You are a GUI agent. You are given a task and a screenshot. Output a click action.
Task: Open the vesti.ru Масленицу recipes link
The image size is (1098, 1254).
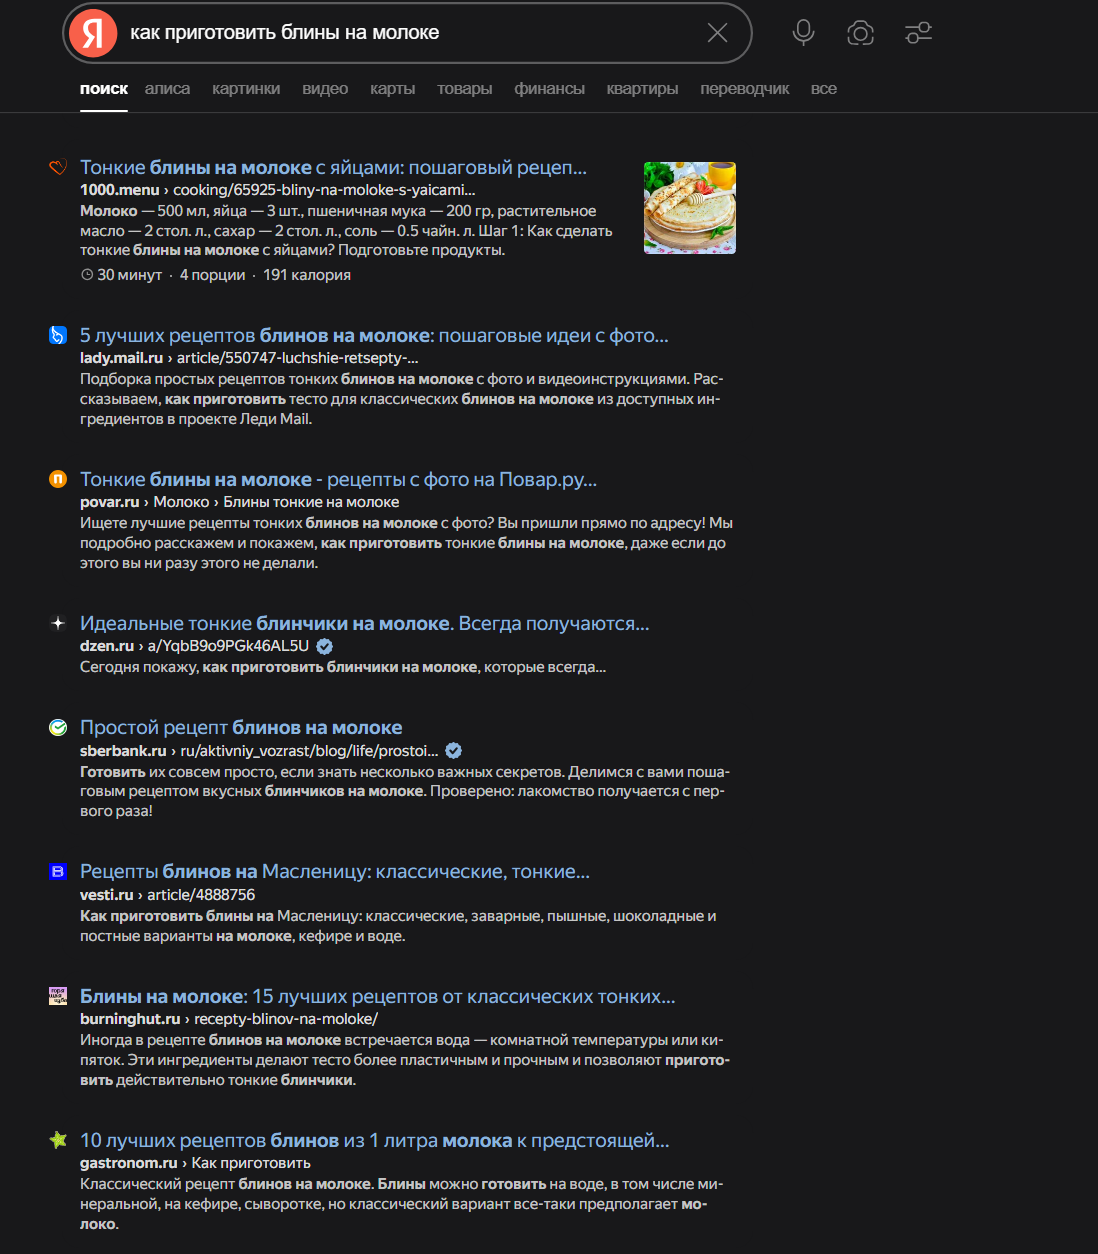coord(335,871)
